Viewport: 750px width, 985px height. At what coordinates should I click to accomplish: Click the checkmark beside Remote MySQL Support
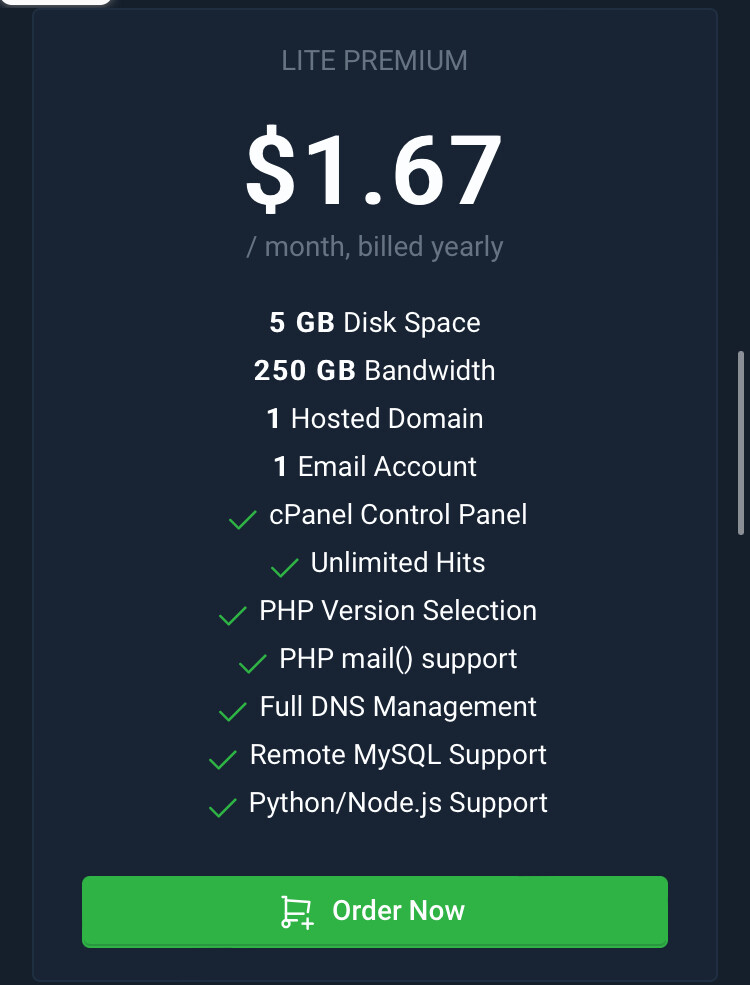[222, 759]
